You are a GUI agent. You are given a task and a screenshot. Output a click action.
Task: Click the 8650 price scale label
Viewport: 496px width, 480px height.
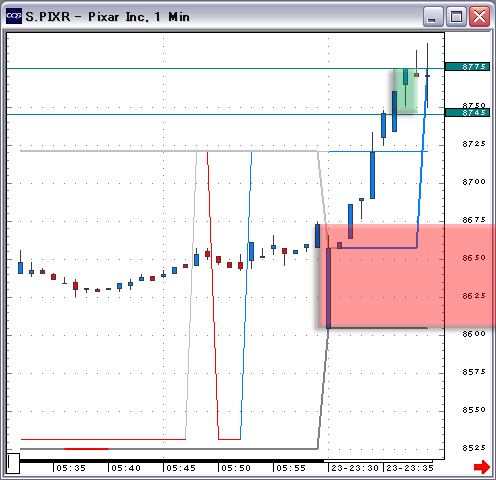pos(474,258)
